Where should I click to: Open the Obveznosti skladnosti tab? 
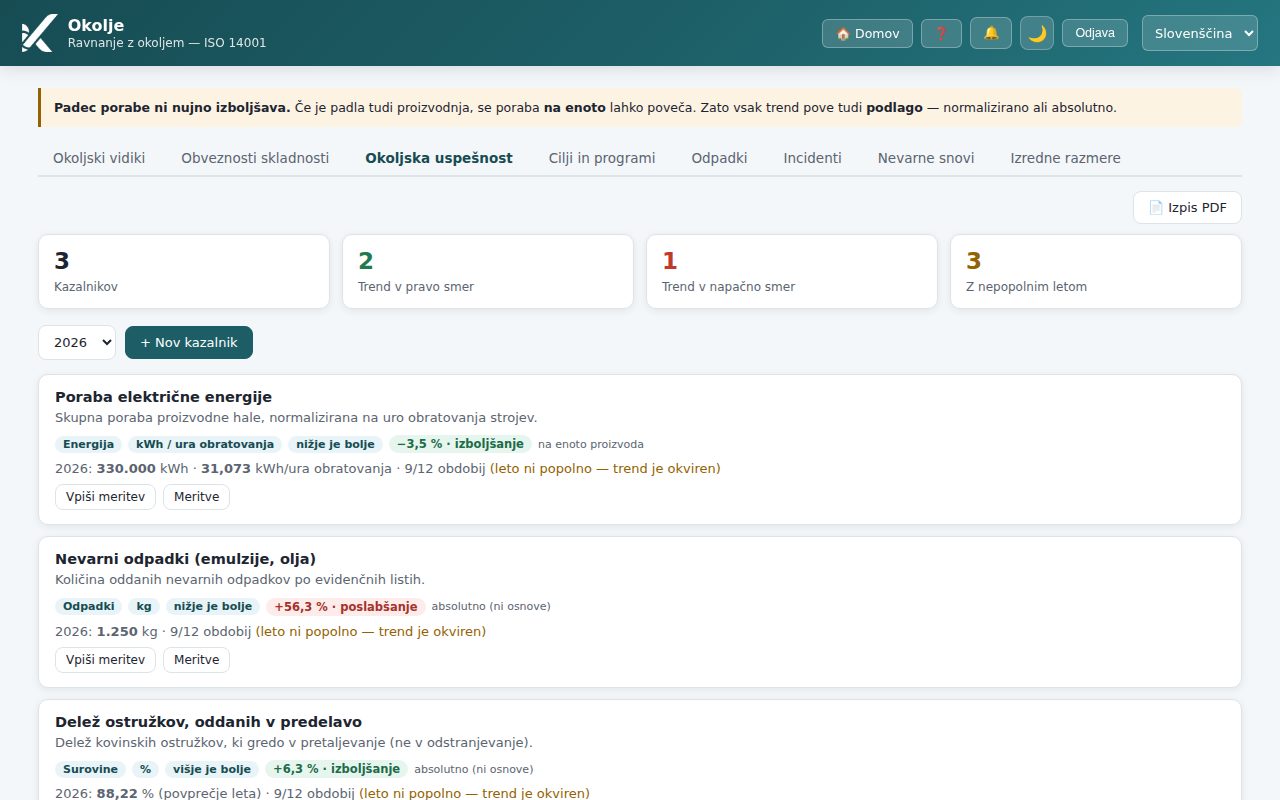(x=255, y=158)
